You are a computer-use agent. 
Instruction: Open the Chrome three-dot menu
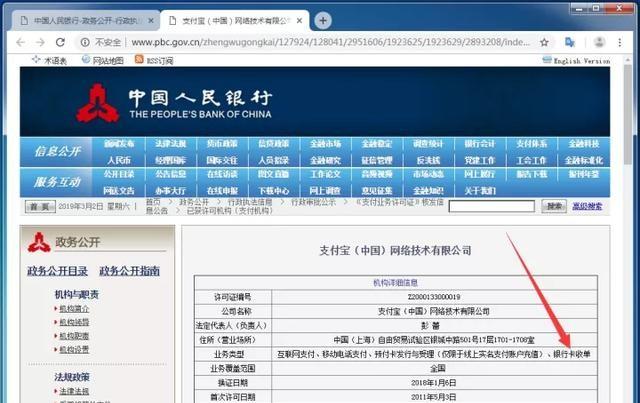coord(620,42)
